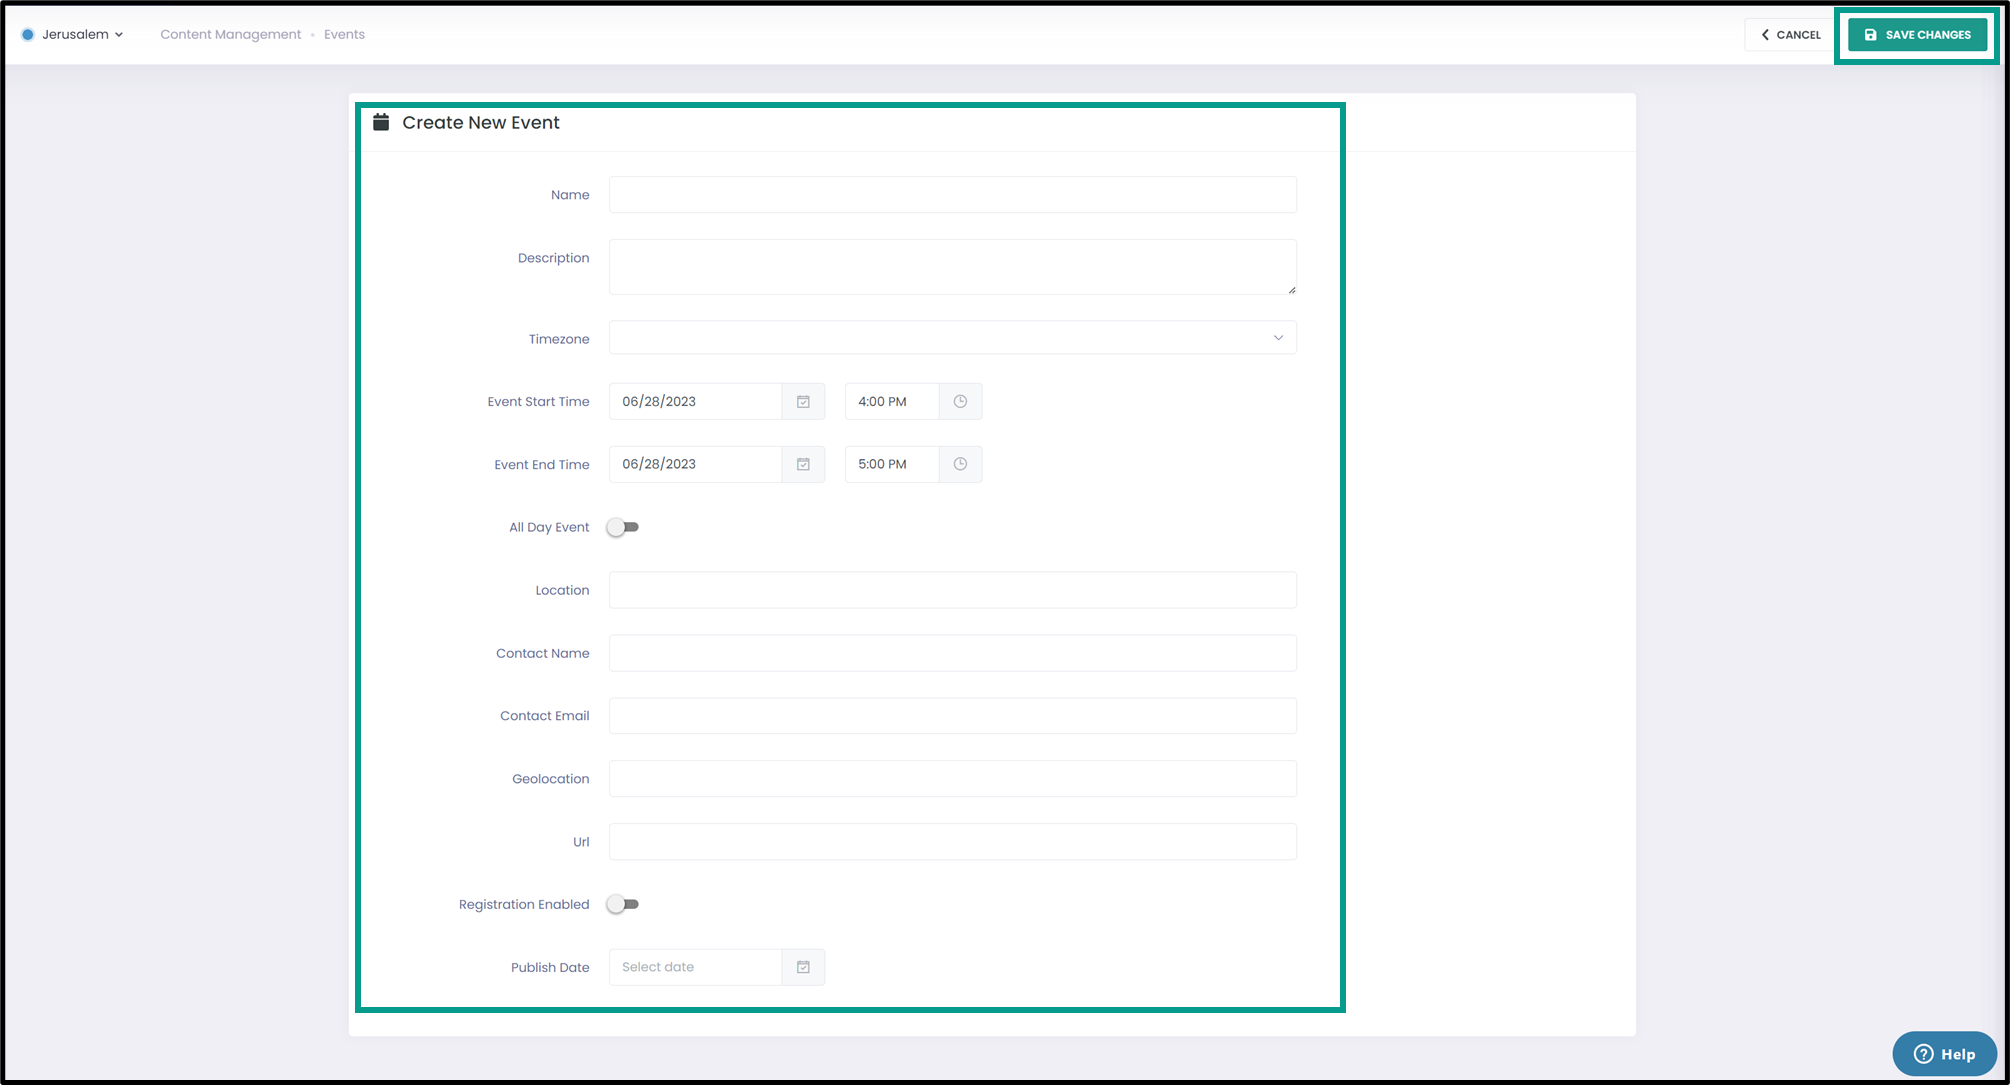This screenshot has width=2010, height=1085.
Task: Click the 5:00 PM end time field
Action: pyautogui.click(x=892, y=464)
